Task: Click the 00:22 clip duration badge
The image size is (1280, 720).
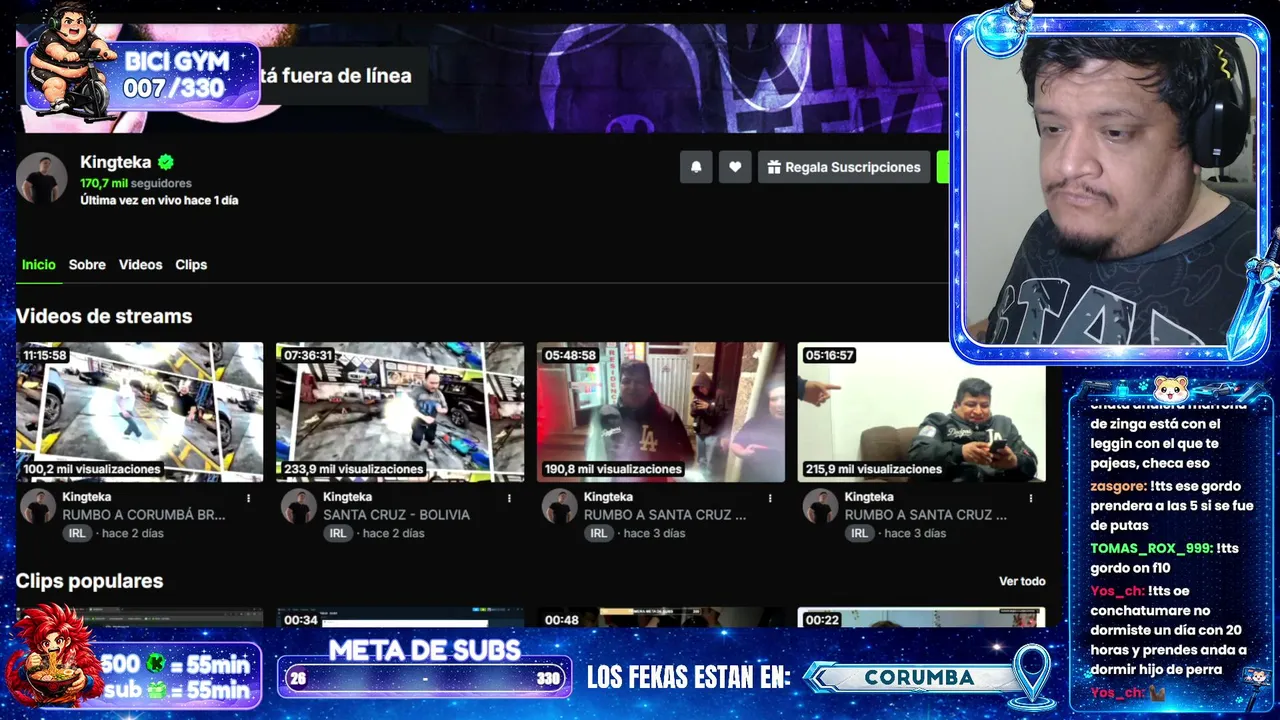Action: click(822, 620)
